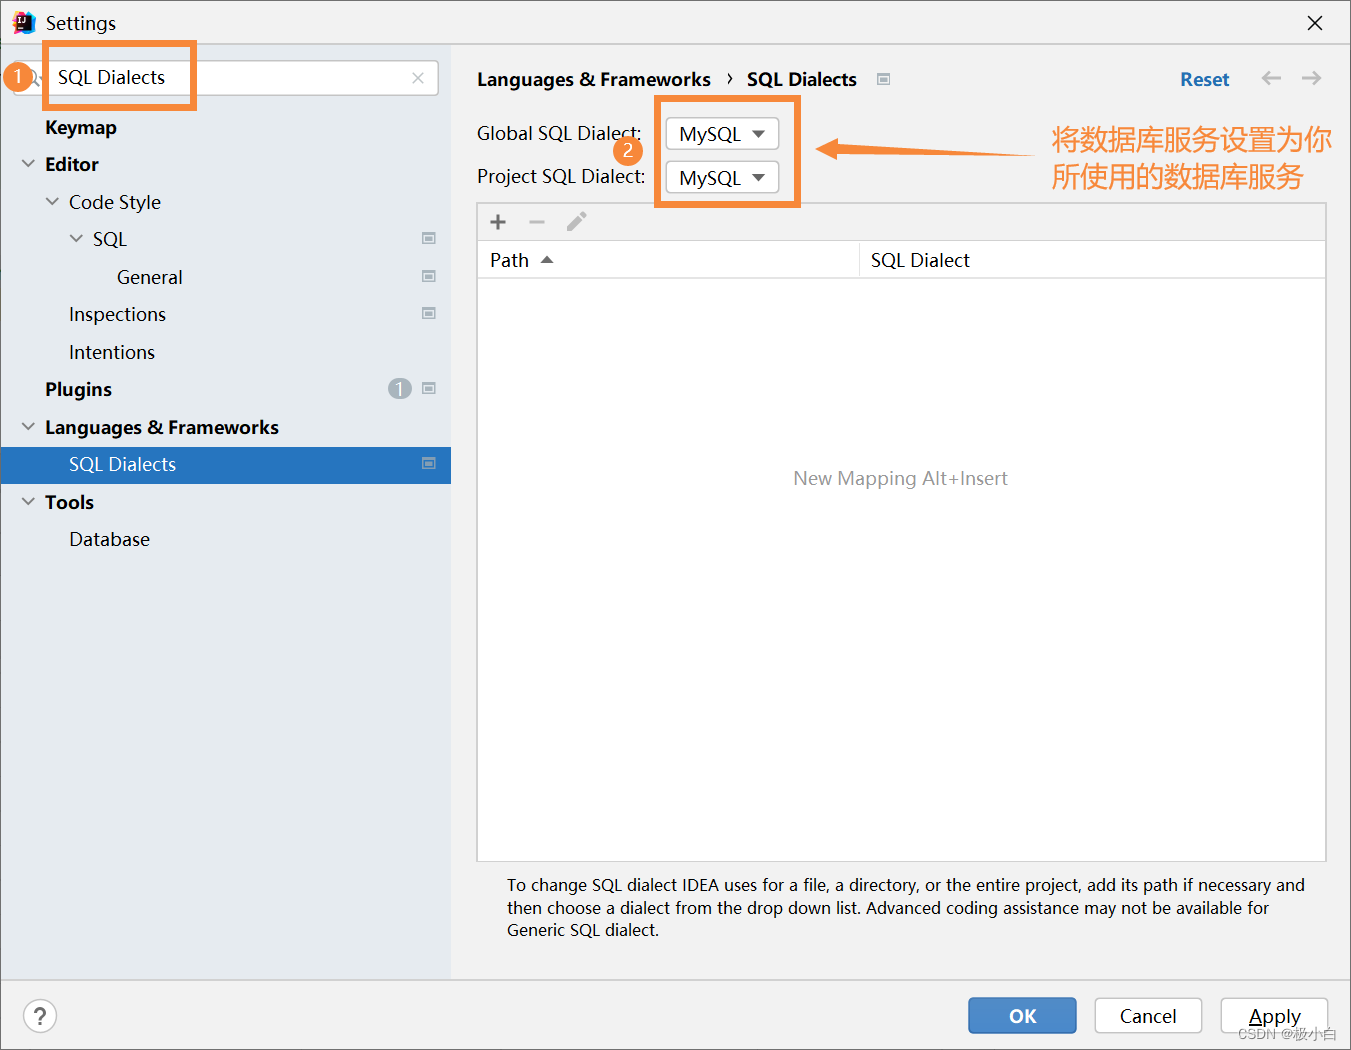Open the Inspections settings page
Viewport: 1351px width, 1050px height.
pos(117,314)
